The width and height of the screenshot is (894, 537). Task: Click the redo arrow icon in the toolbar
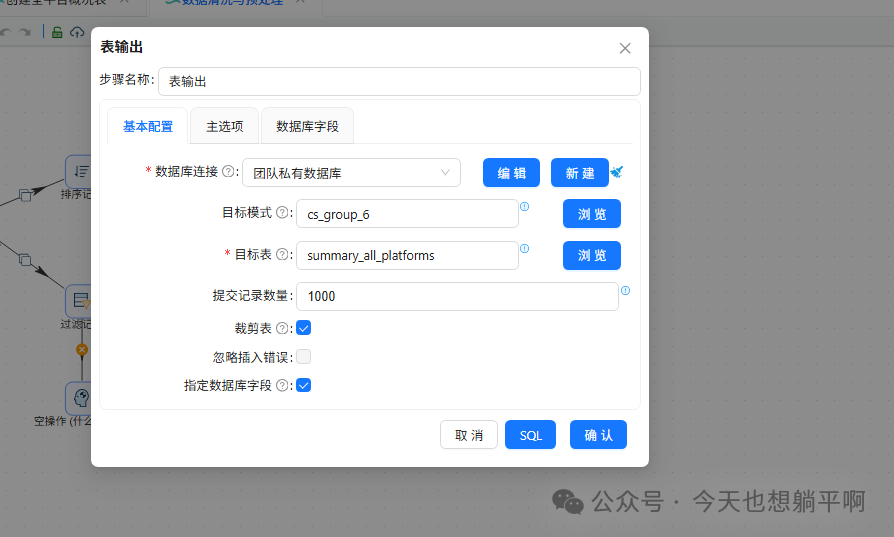25,32
